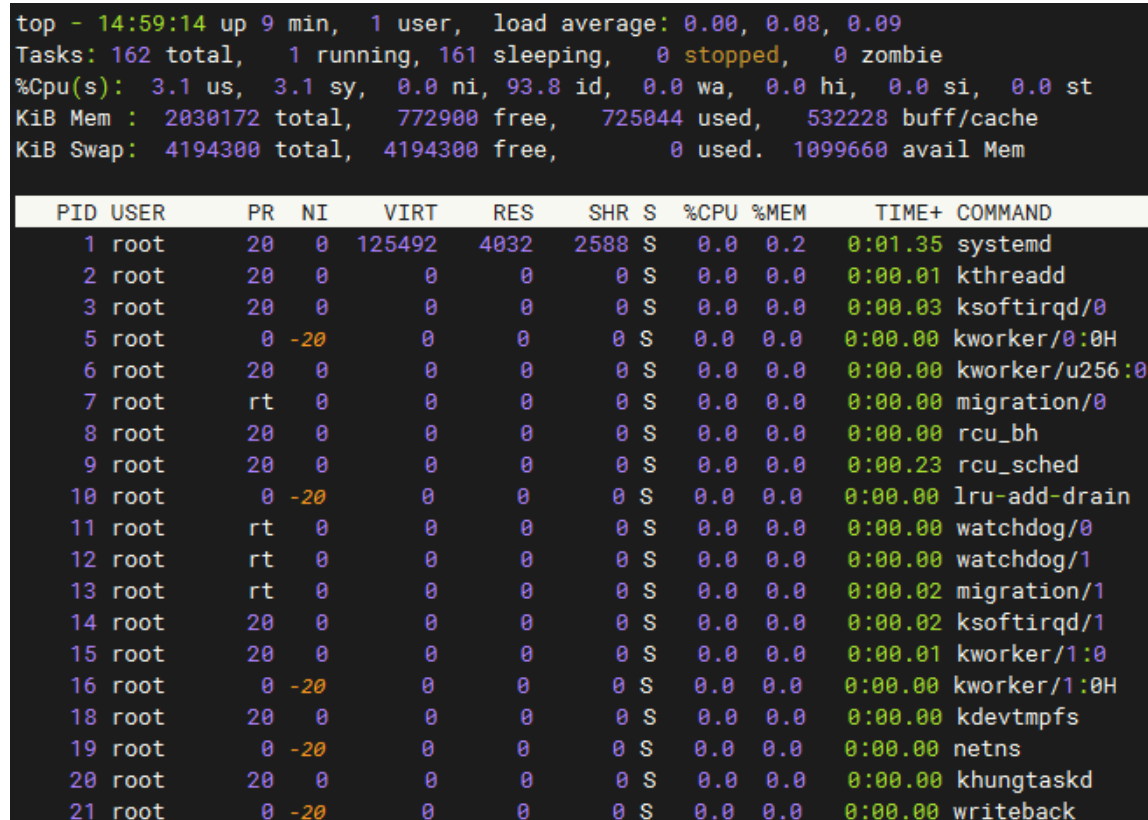Click the netns process name
This screenshot has height=820, width=1148.
coord(986,748)
